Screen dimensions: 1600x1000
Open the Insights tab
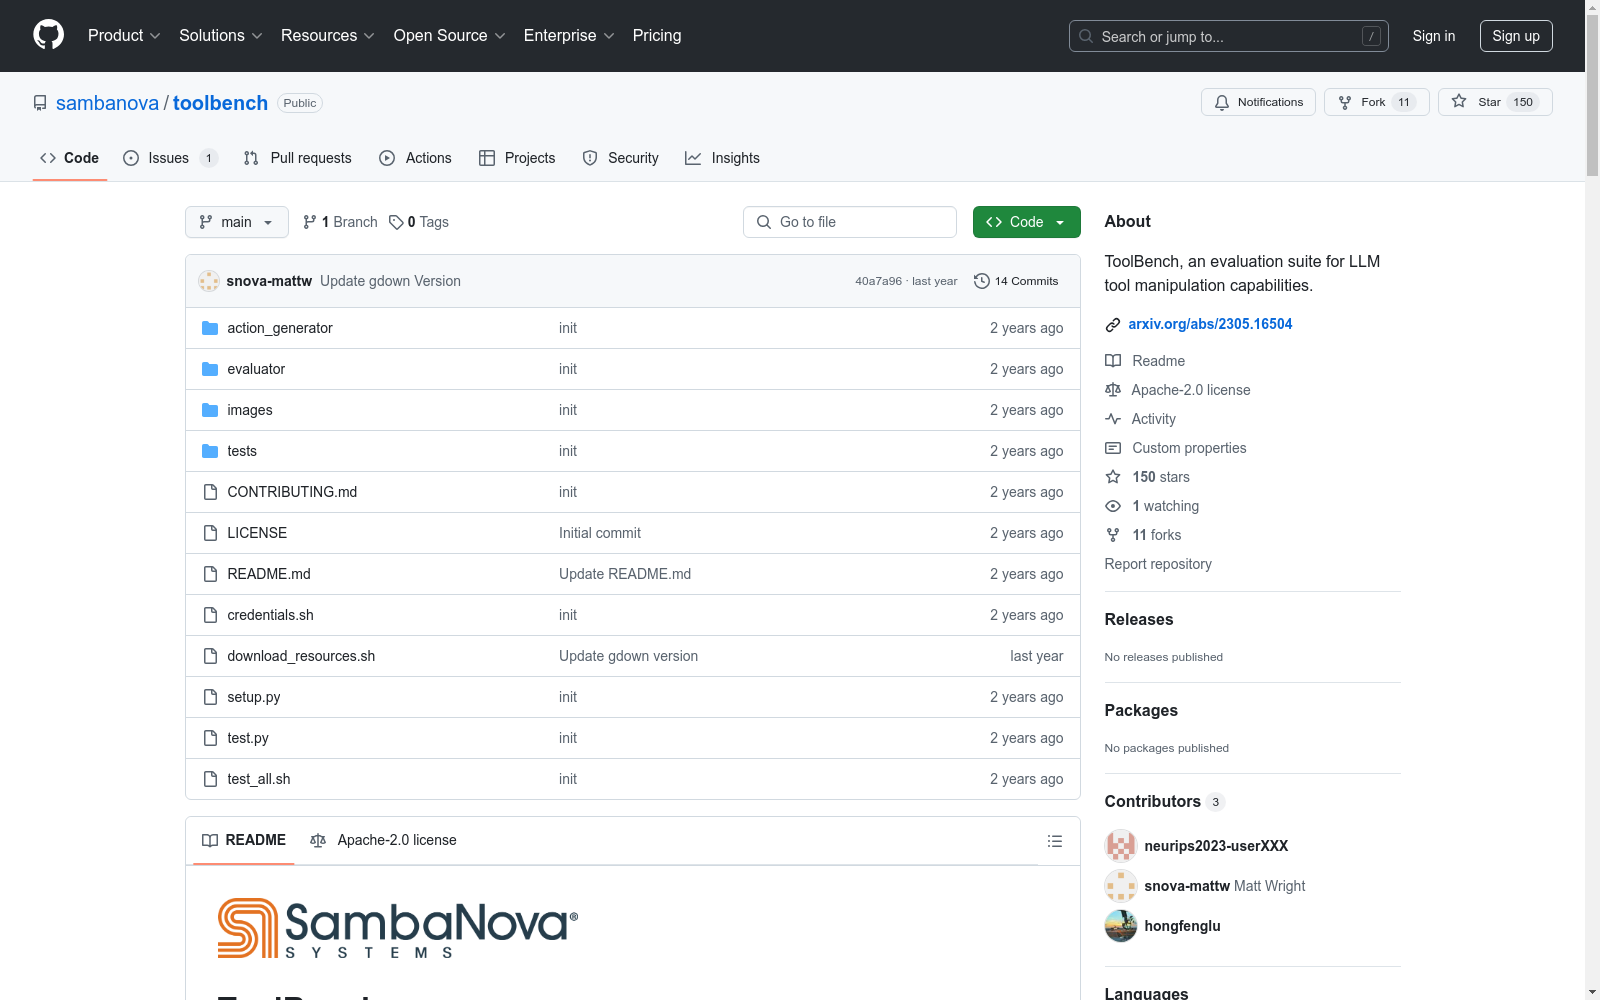(x=722, y=158)
